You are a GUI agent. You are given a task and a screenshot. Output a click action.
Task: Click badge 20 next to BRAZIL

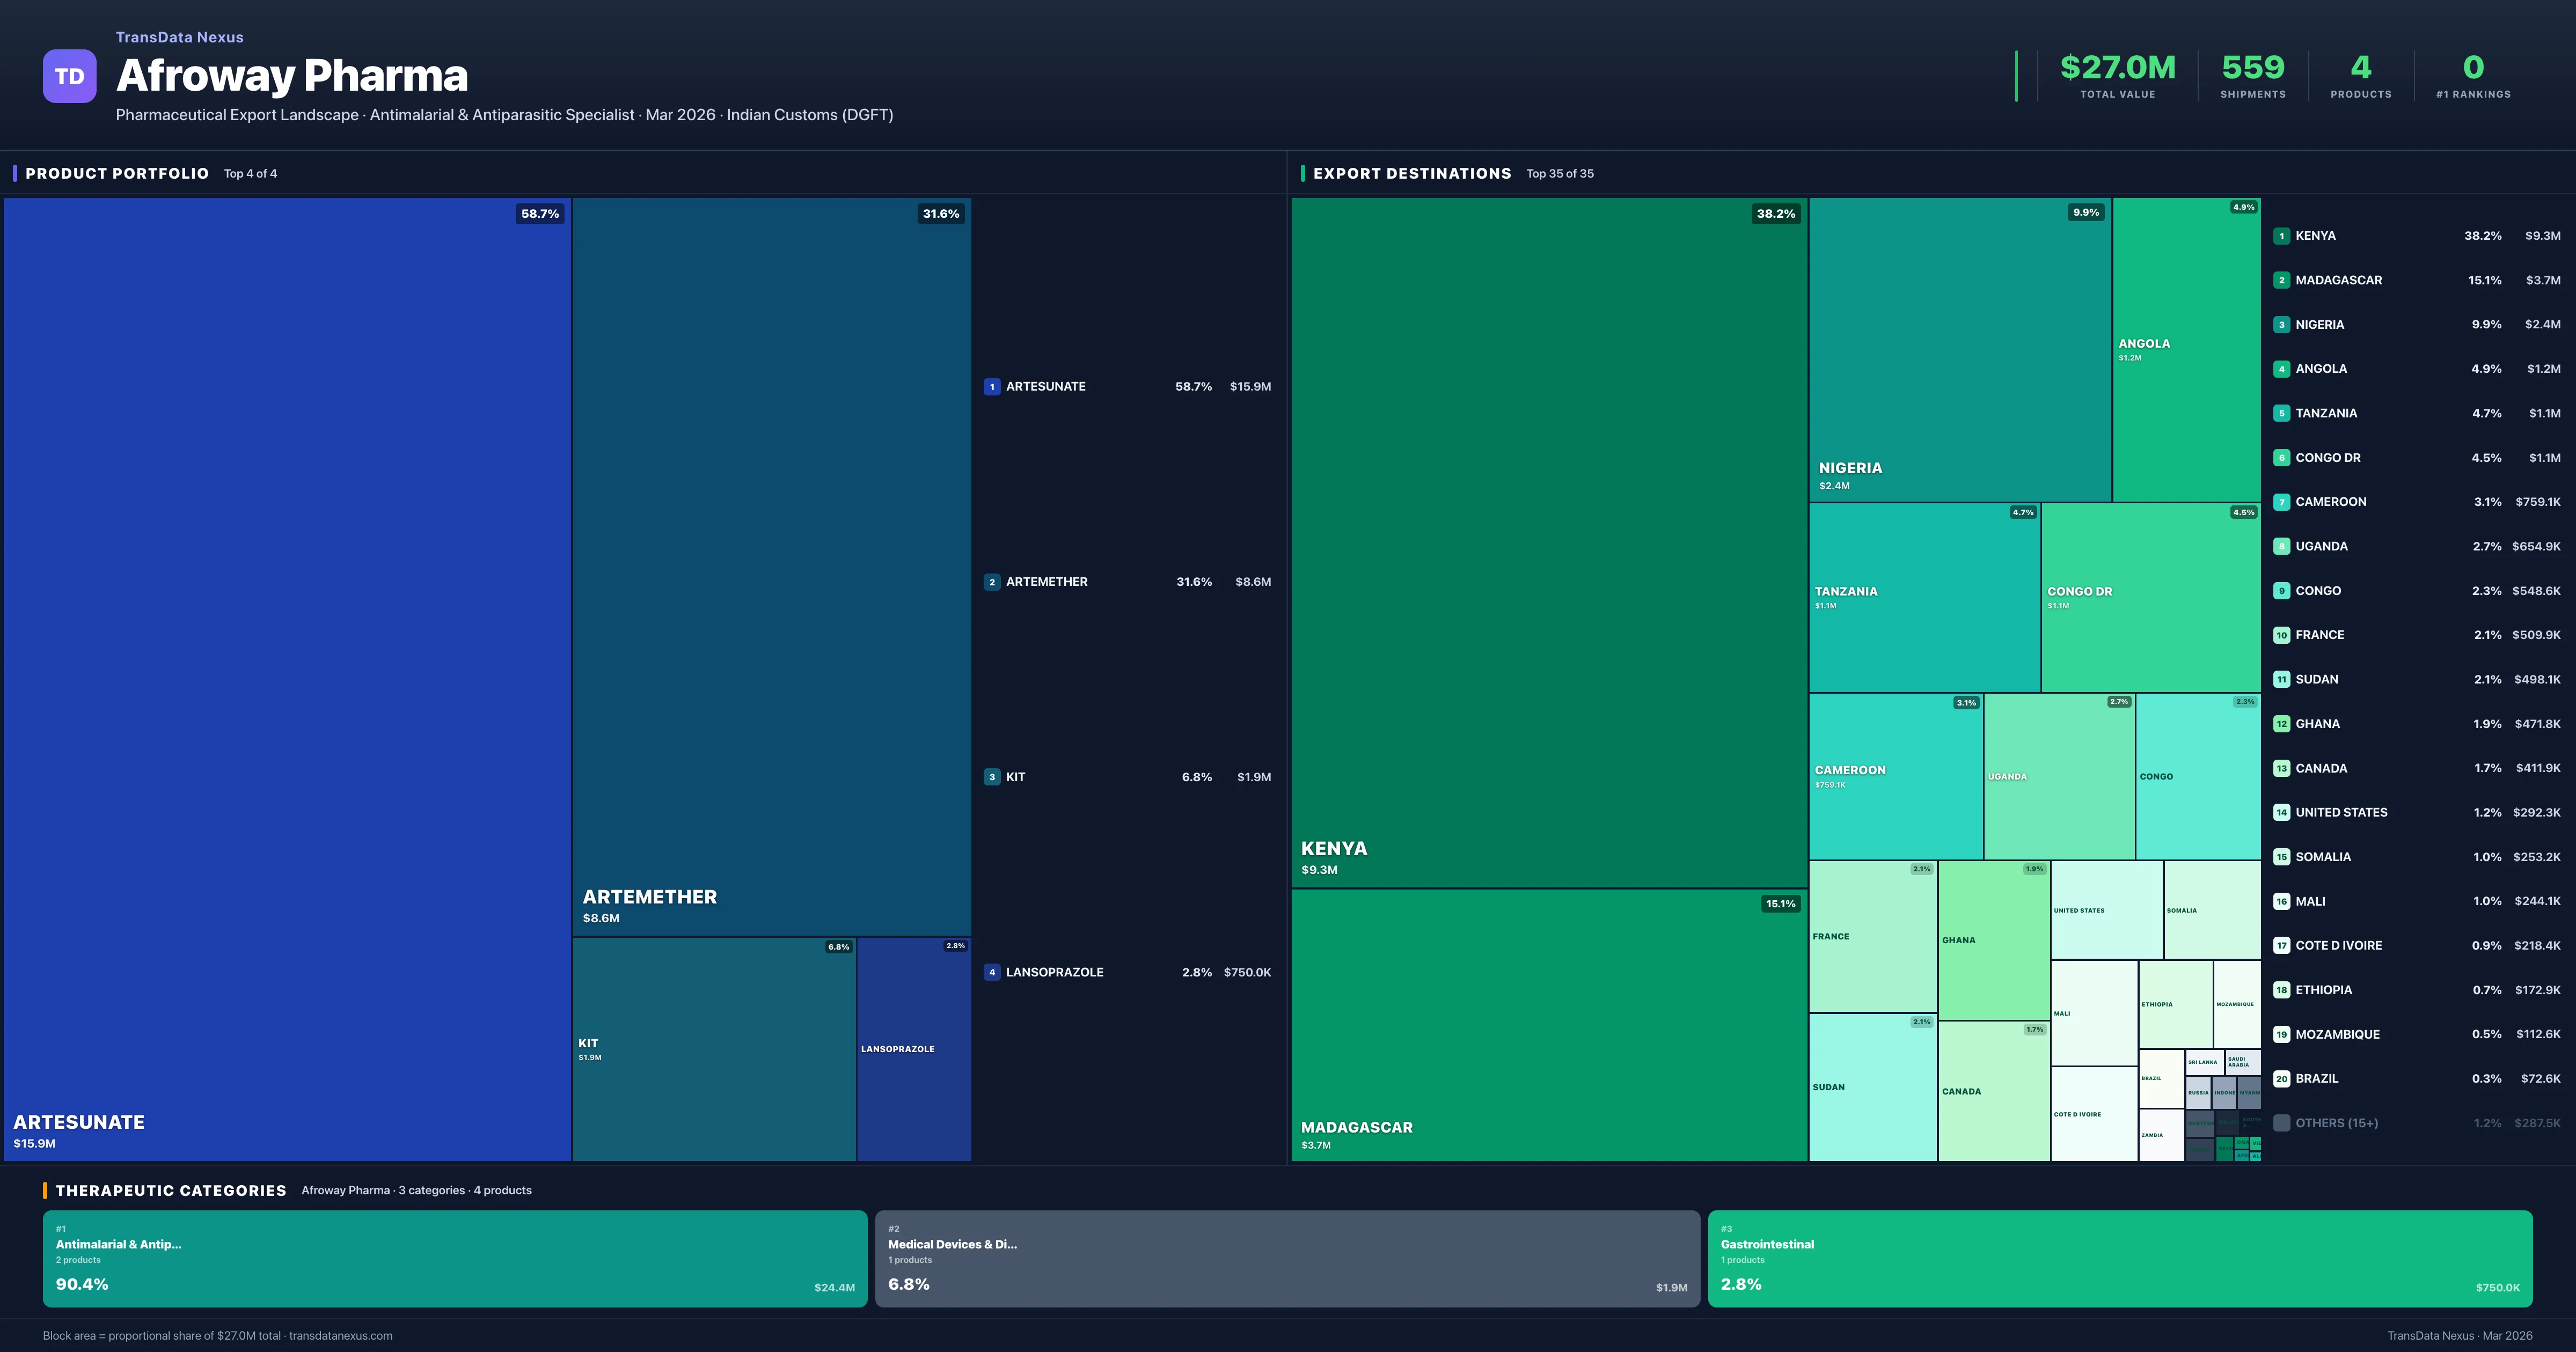[2282, 1078]
